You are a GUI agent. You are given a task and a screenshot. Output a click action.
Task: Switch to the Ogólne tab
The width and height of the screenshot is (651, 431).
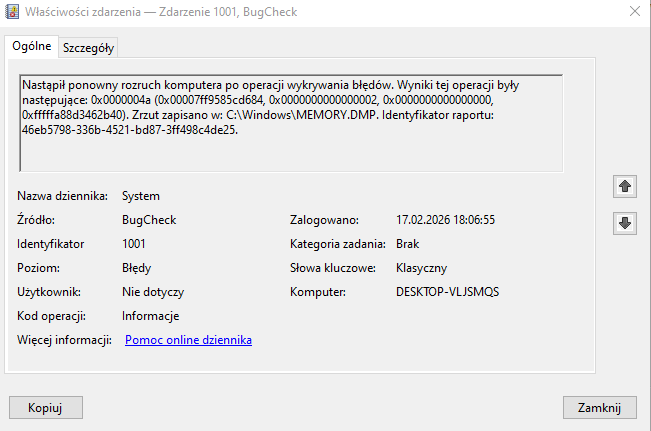[x=31, y=46]
